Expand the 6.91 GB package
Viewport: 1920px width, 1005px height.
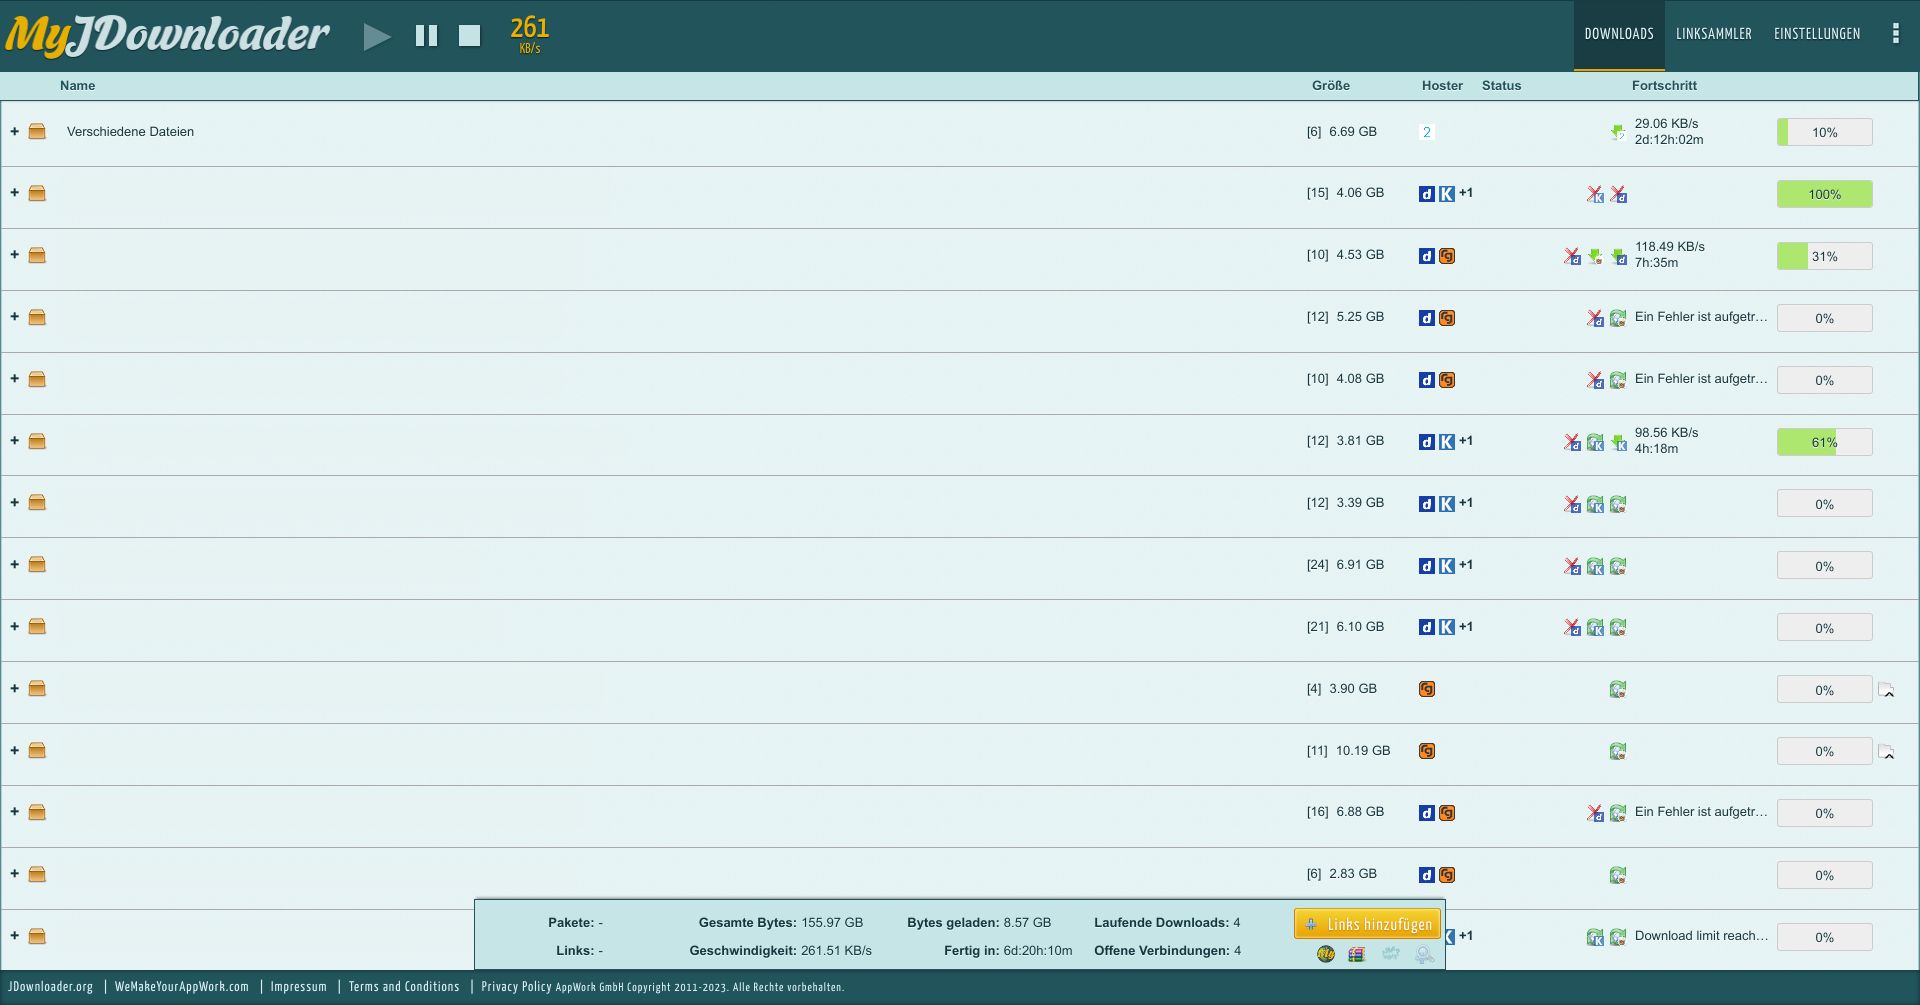tap(15, 564)
